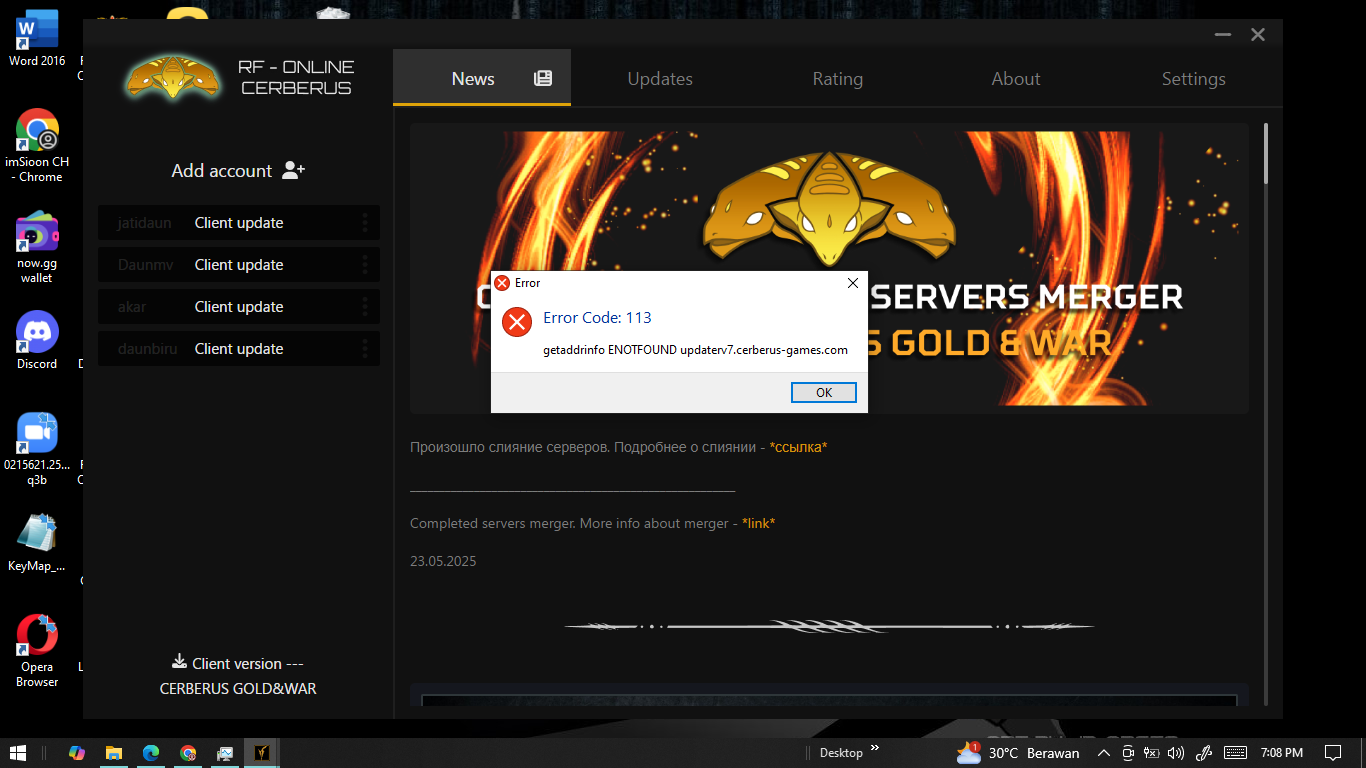The height and width of the screenshot is (768, 1366).
Task: Click the Add account person icon
Action: pos(293,170)
